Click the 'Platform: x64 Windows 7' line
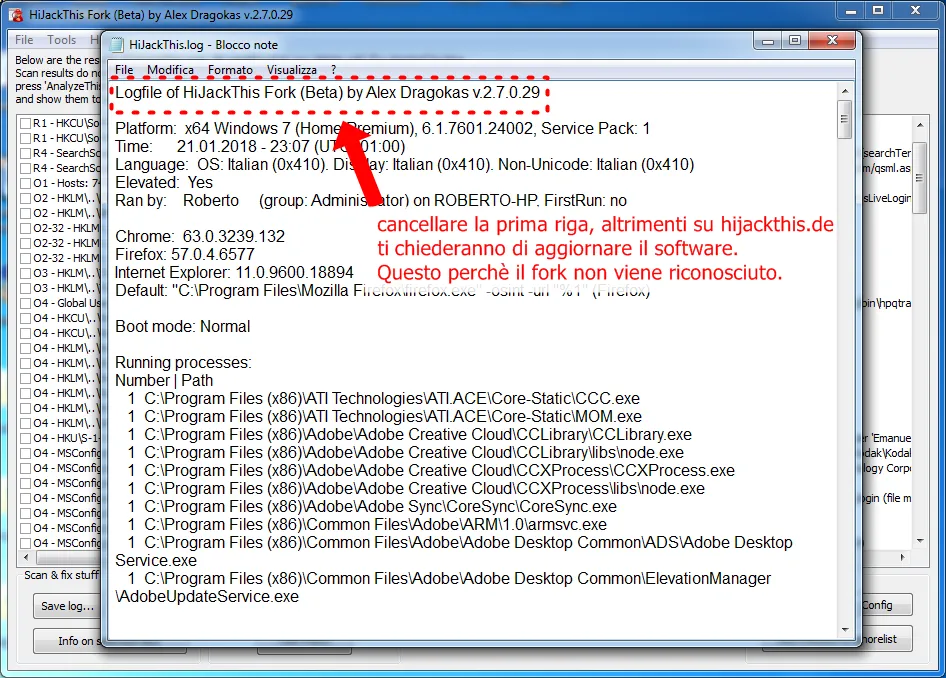 click(383, 128)
